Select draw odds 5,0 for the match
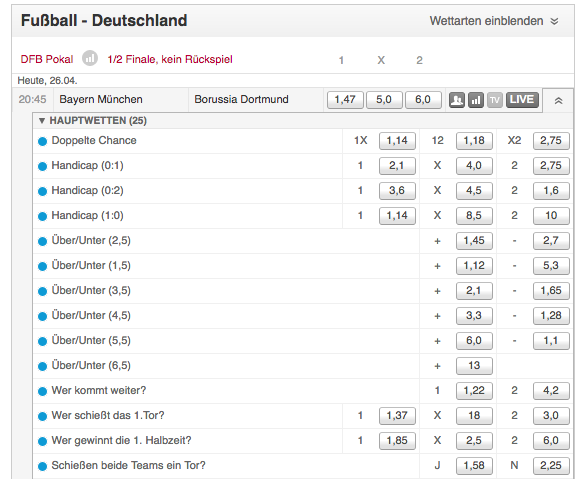This screenshot has width=586, height=479. tap(384, 100)
